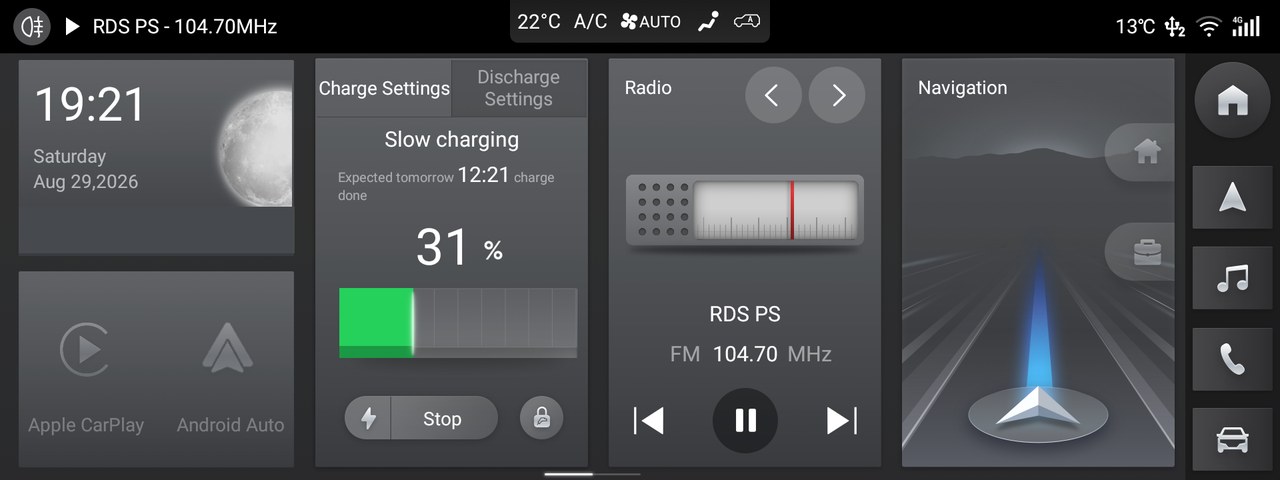1280x480 pixels.
Task: Tap the outside temperature 13°C reading
Action: [1135, 26]
